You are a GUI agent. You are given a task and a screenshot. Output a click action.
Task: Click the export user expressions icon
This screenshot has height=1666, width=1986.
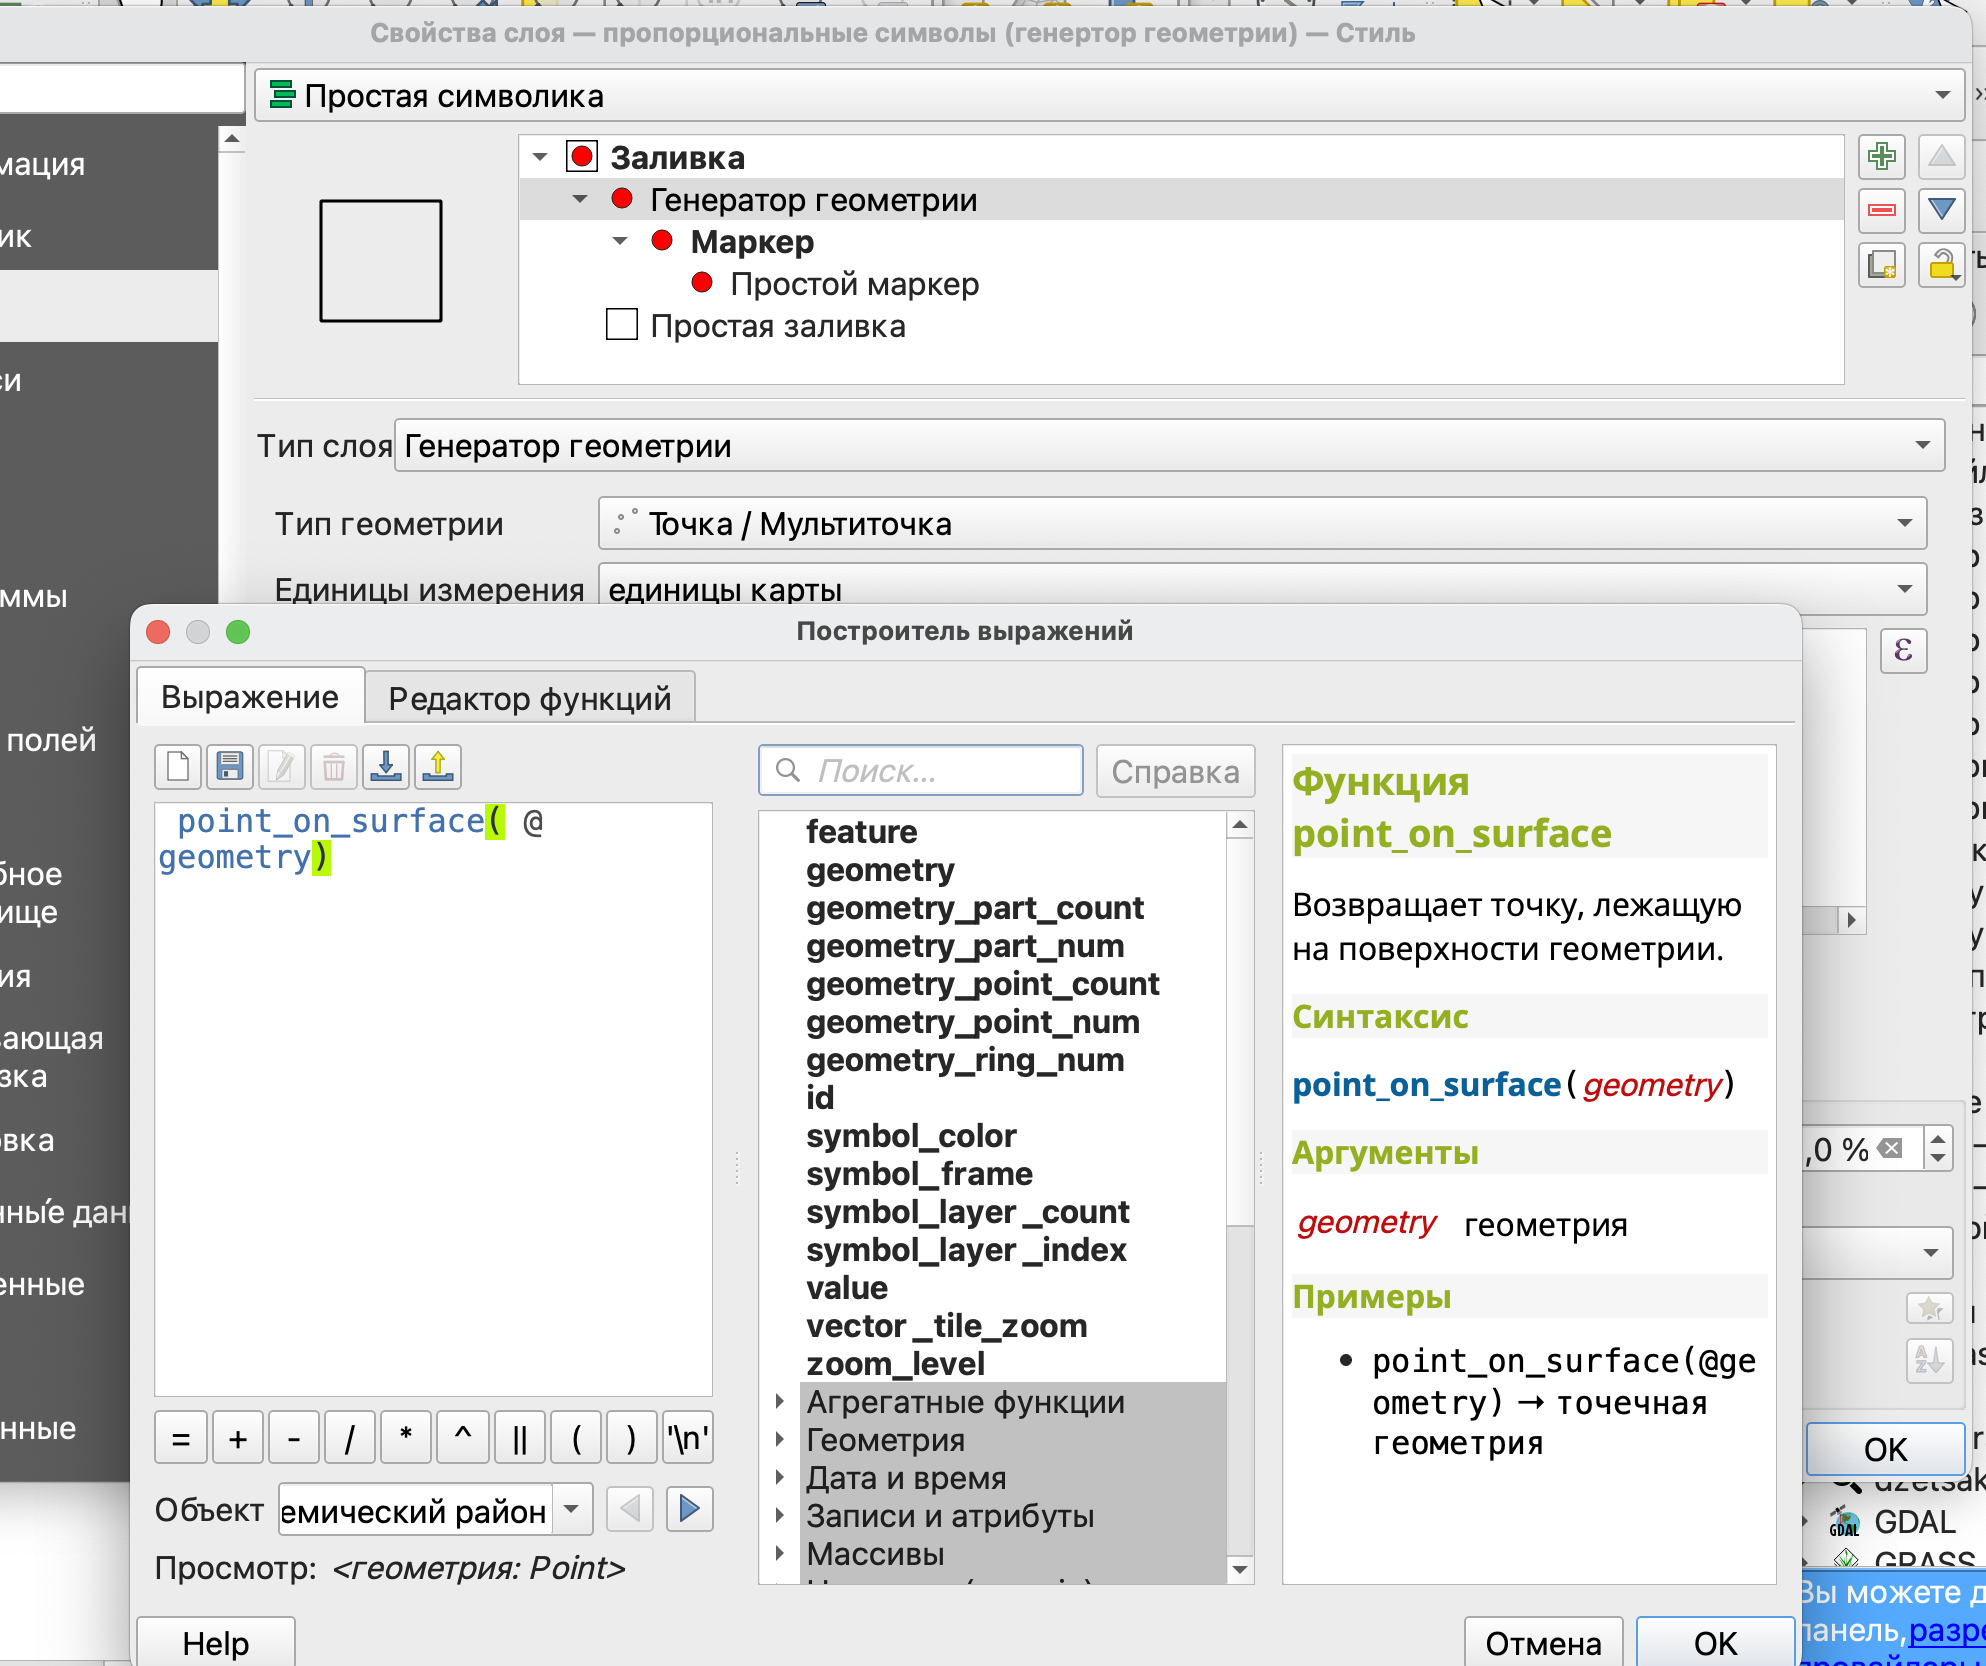point(438,767)
